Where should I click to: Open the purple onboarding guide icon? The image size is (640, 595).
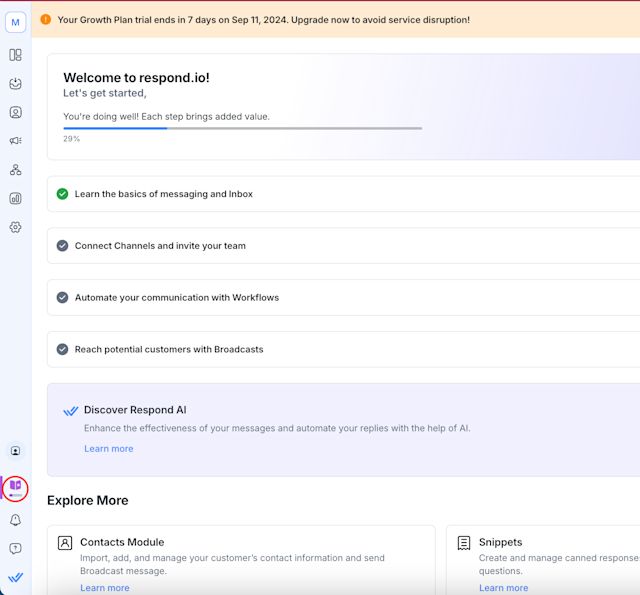tap(16, 488)
